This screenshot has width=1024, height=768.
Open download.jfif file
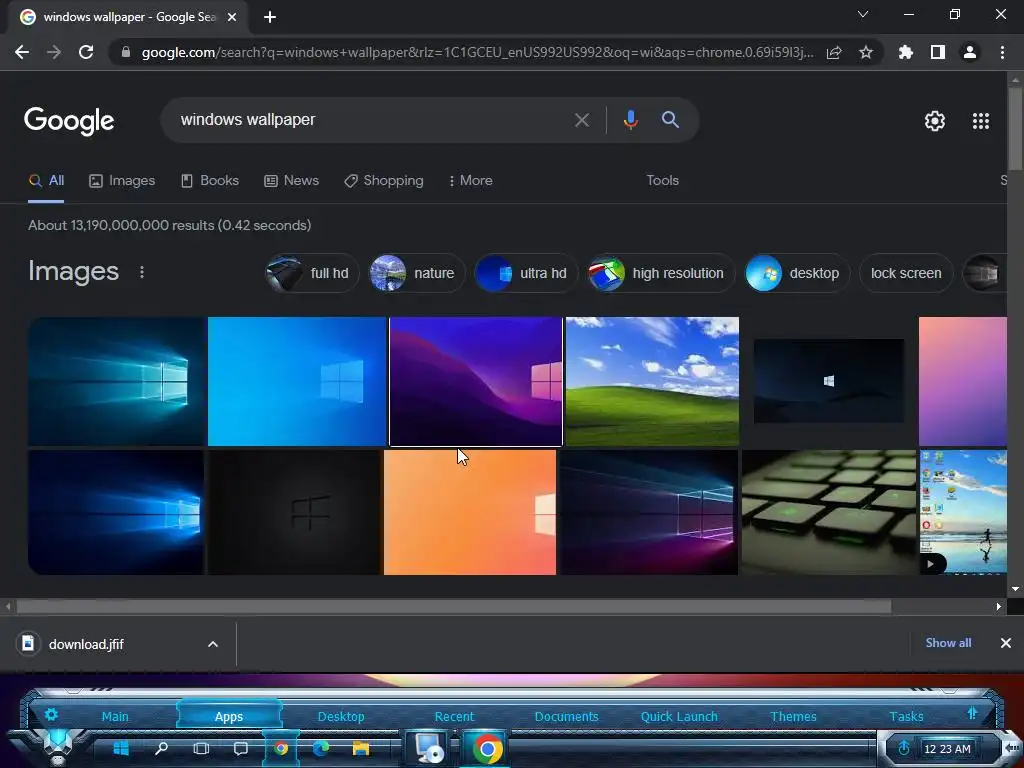86,644
